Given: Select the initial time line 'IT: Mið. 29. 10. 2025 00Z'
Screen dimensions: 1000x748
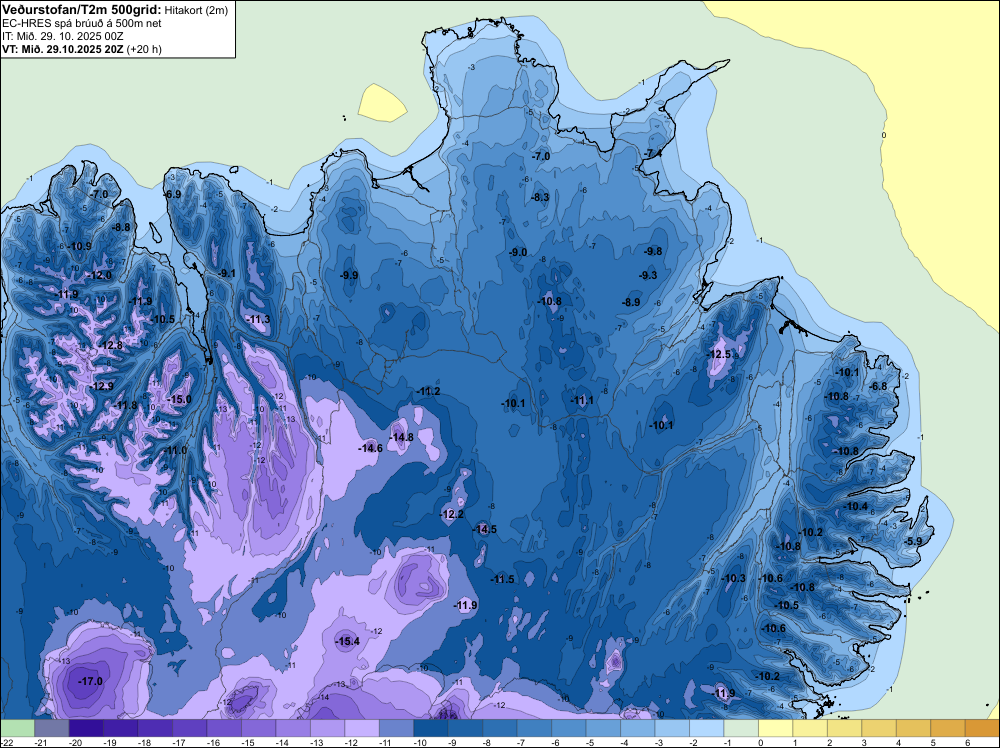Looking at the screenshot, I should click(62, 36).
